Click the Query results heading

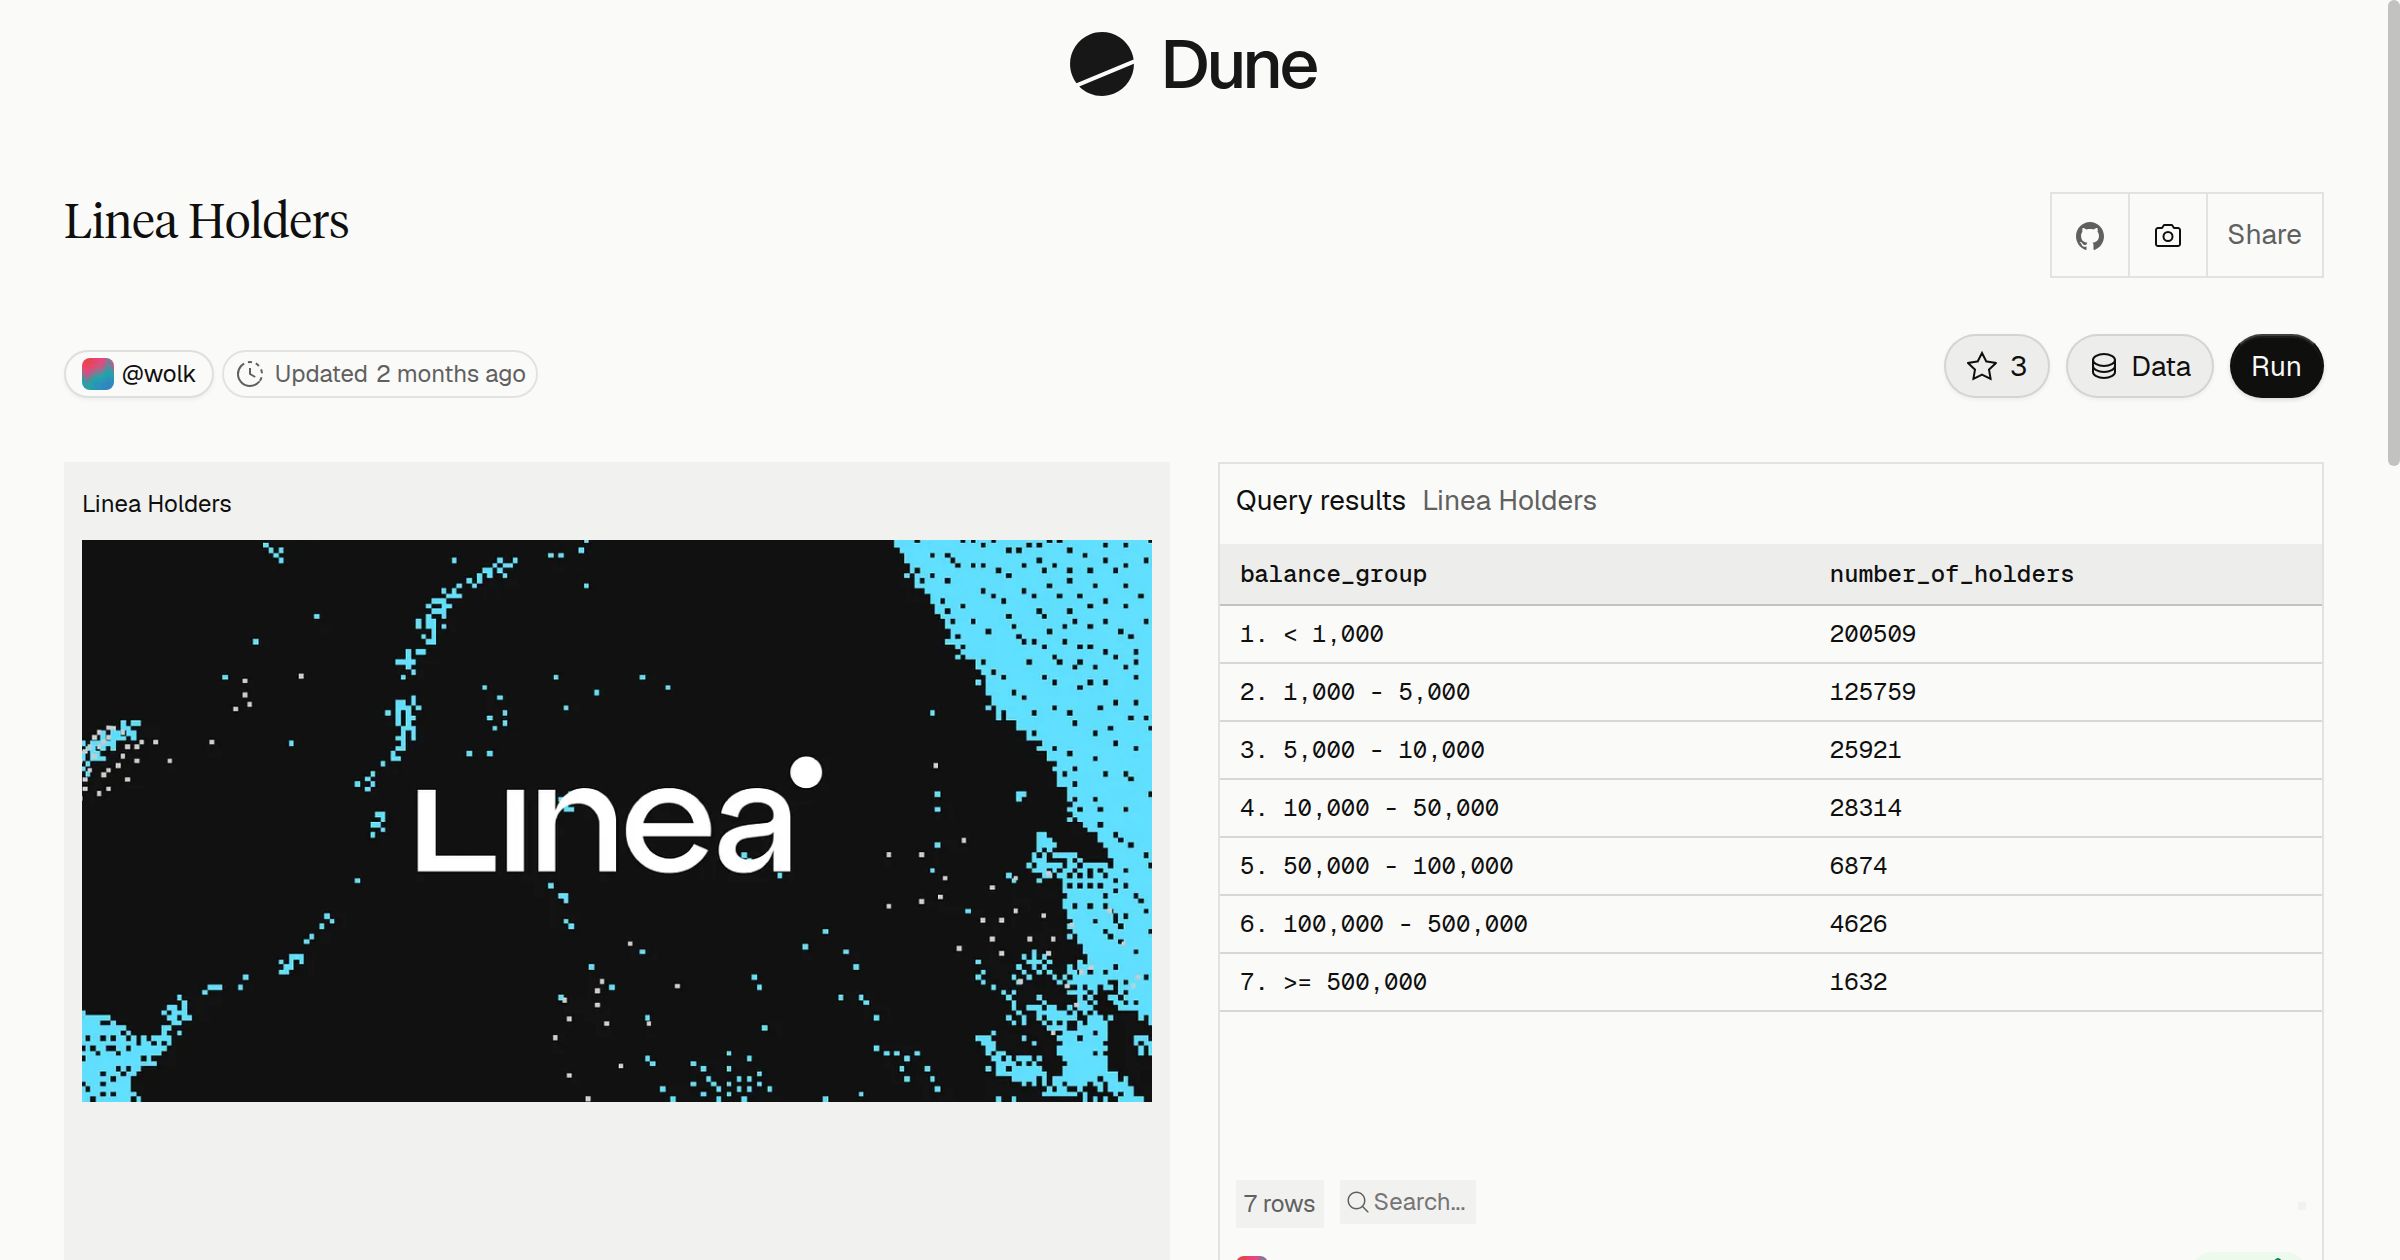coord(1320,500)
